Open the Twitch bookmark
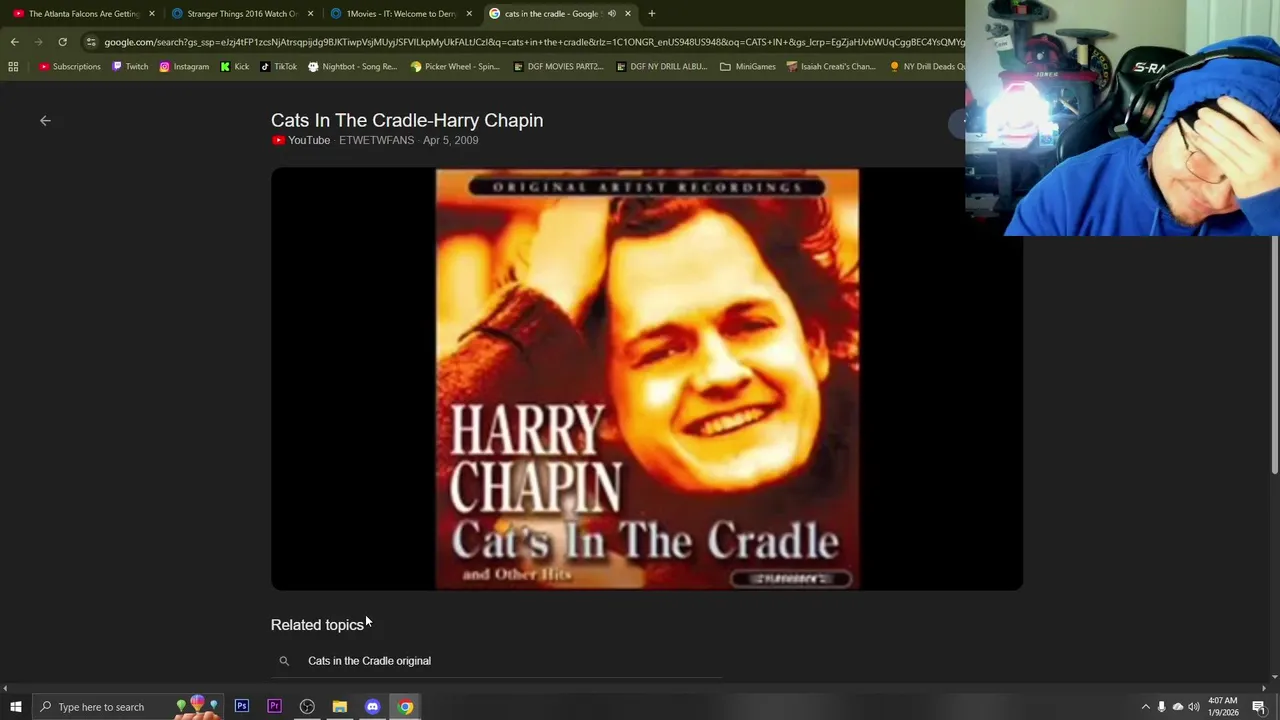1280x720 pixels. coord(130,67)
